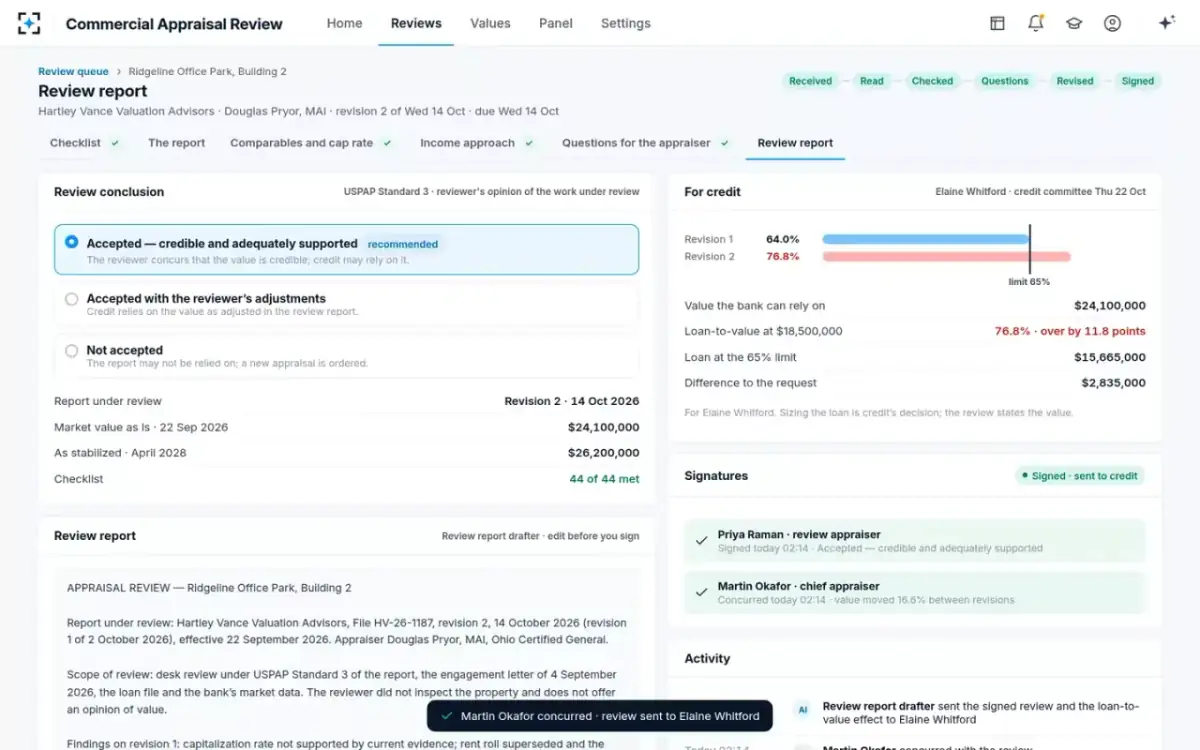Image resolution: width=1200 pixels, height=750 pixels.
Task: Select 'Accepted with the reviewer's adjustments' option
Action: click(x=346, y=304)
